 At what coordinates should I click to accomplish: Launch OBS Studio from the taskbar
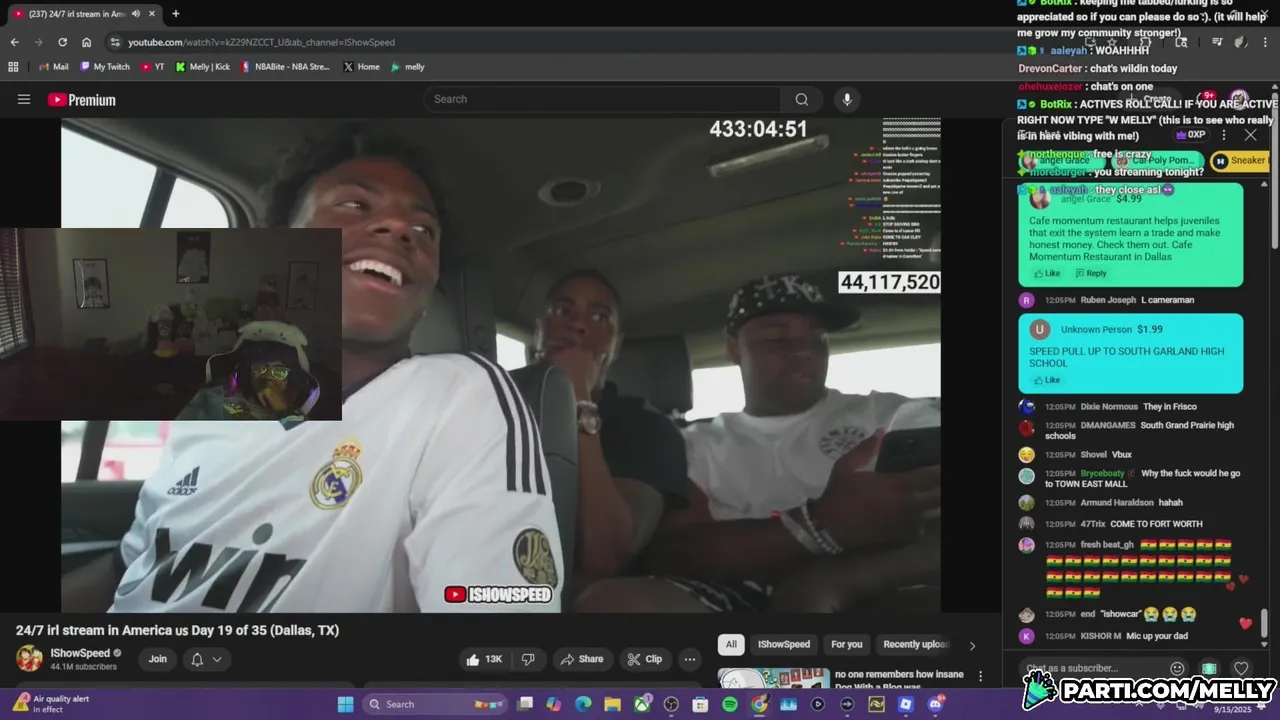[x=671, y=704]
